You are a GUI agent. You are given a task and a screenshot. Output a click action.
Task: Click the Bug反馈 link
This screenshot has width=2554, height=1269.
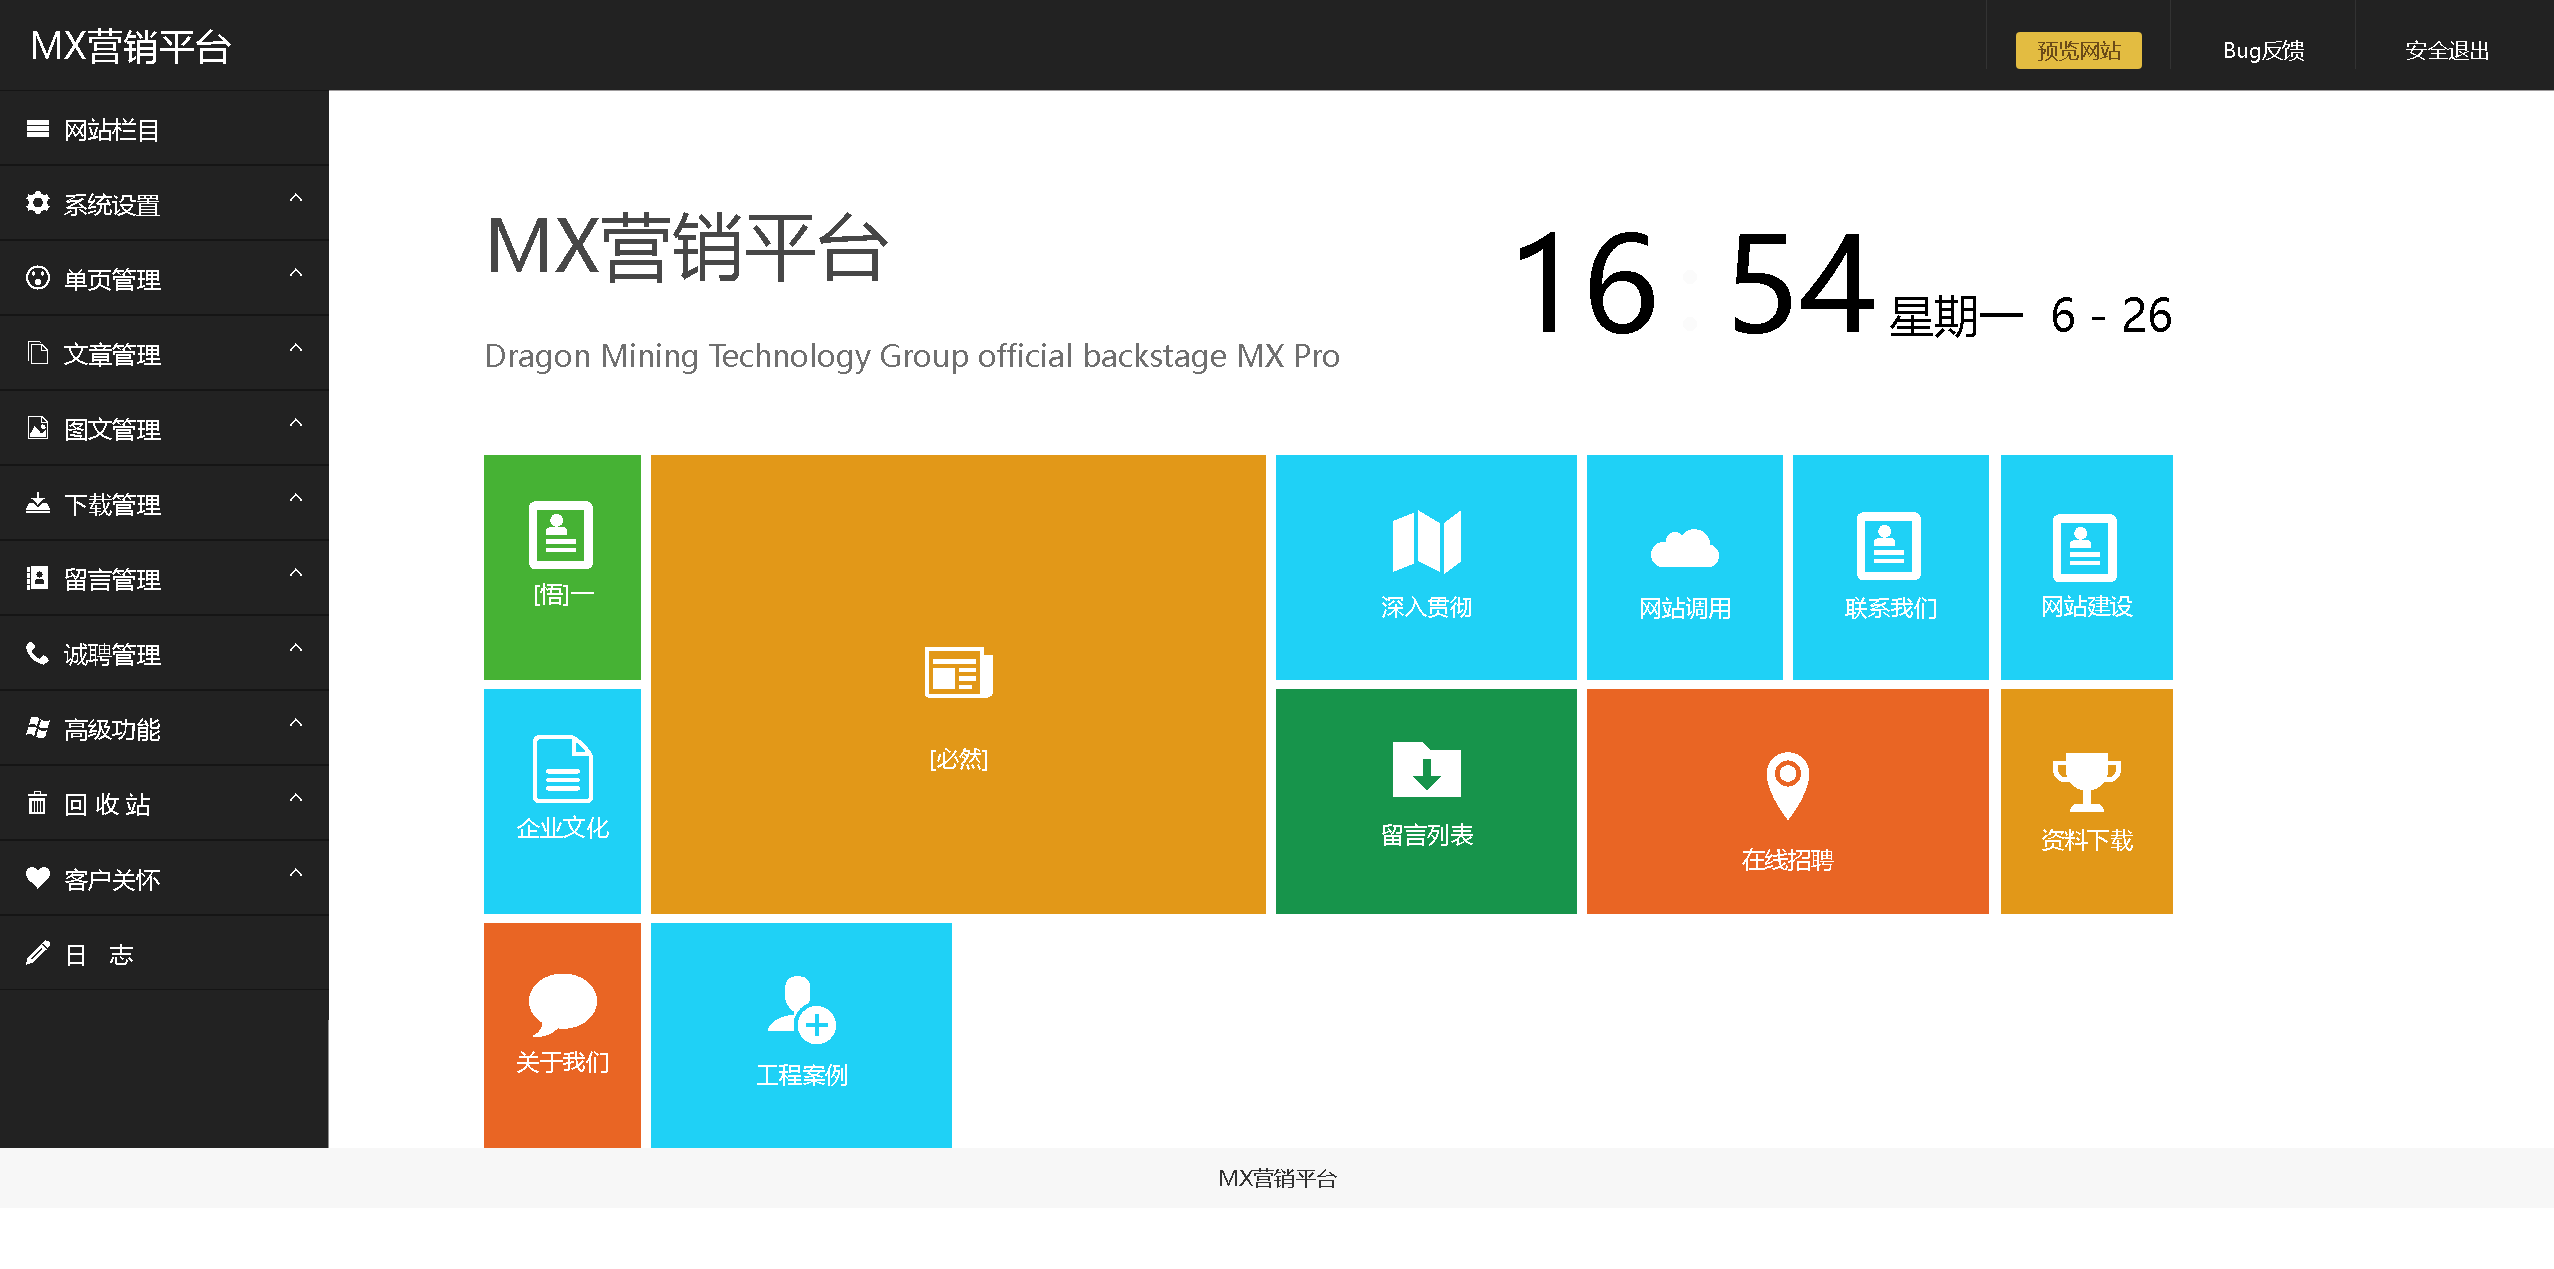2263,51
